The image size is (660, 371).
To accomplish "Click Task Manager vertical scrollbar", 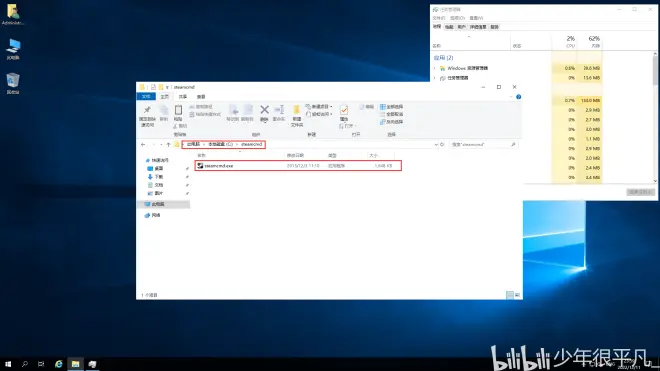I will 655,118.
